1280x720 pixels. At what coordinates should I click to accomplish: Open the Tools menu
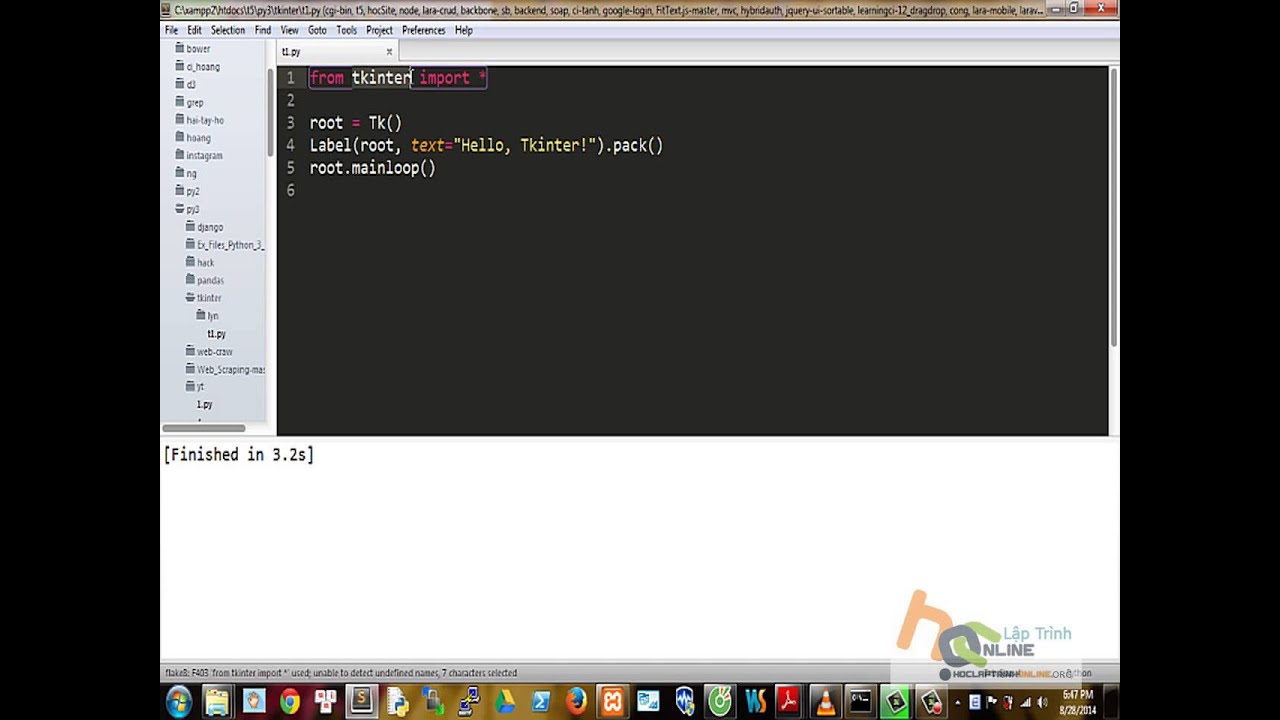(x=347, y=30)
